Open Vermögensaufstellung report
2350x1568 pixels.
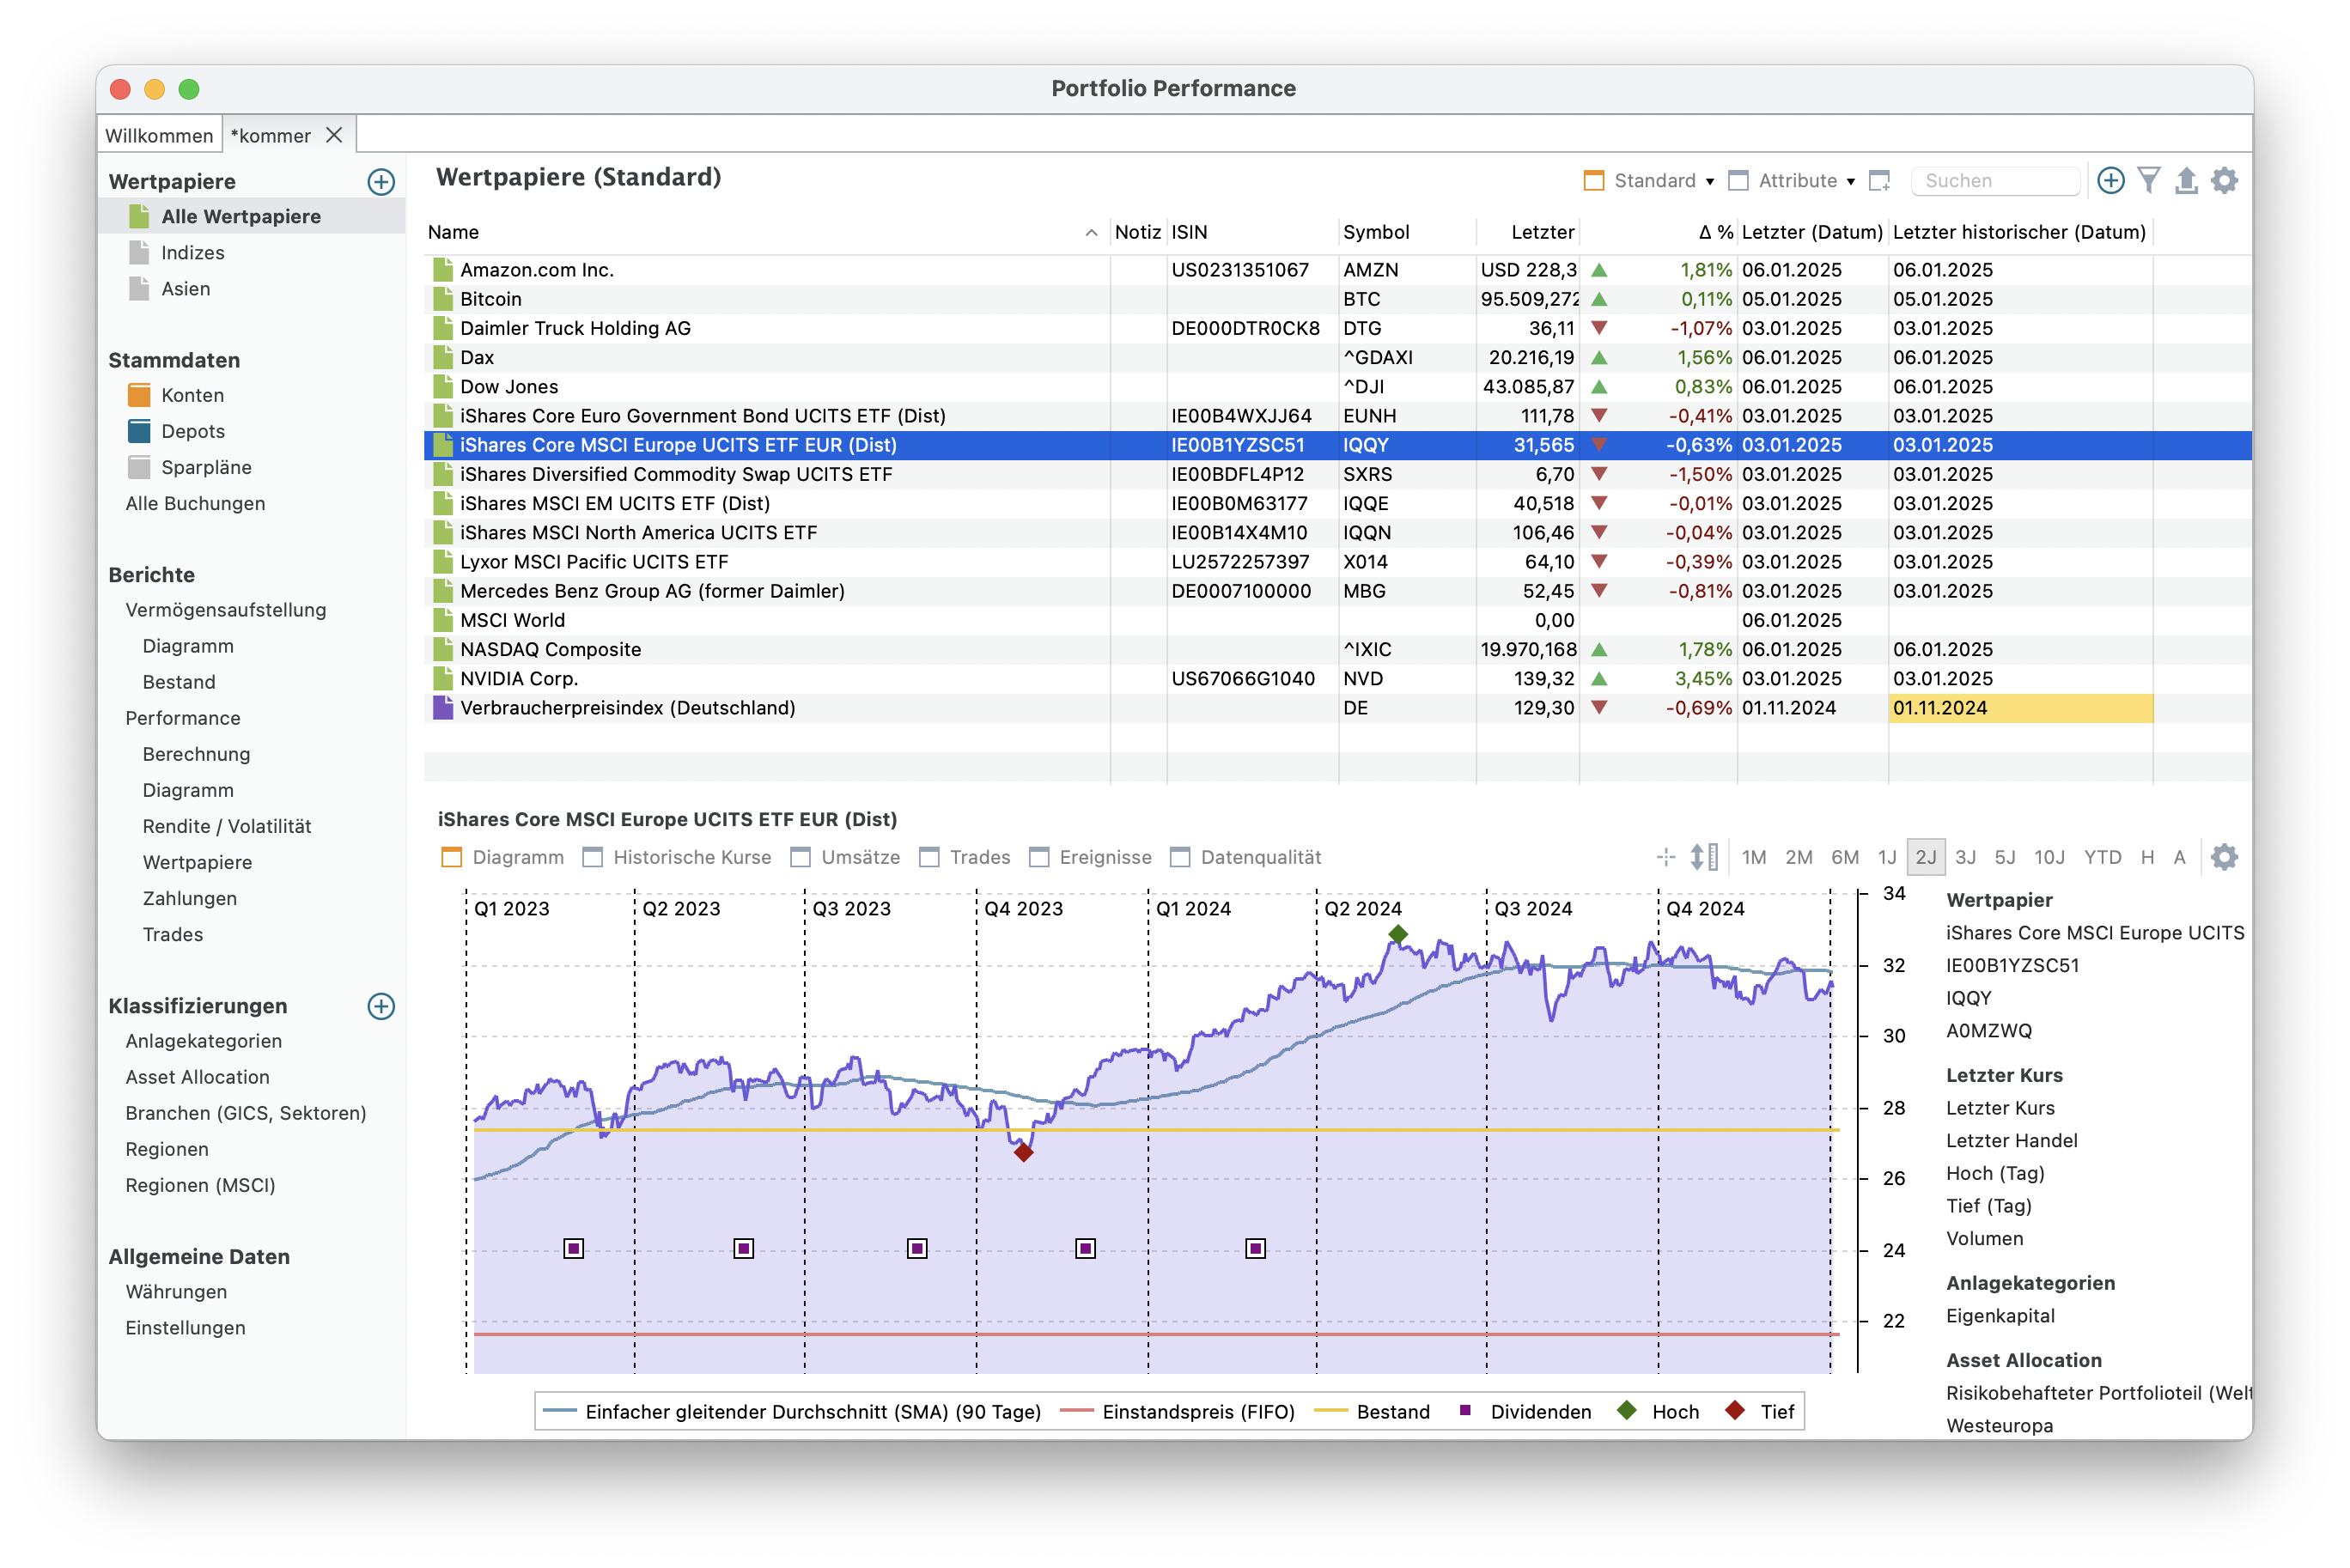(x=225, y=609)
